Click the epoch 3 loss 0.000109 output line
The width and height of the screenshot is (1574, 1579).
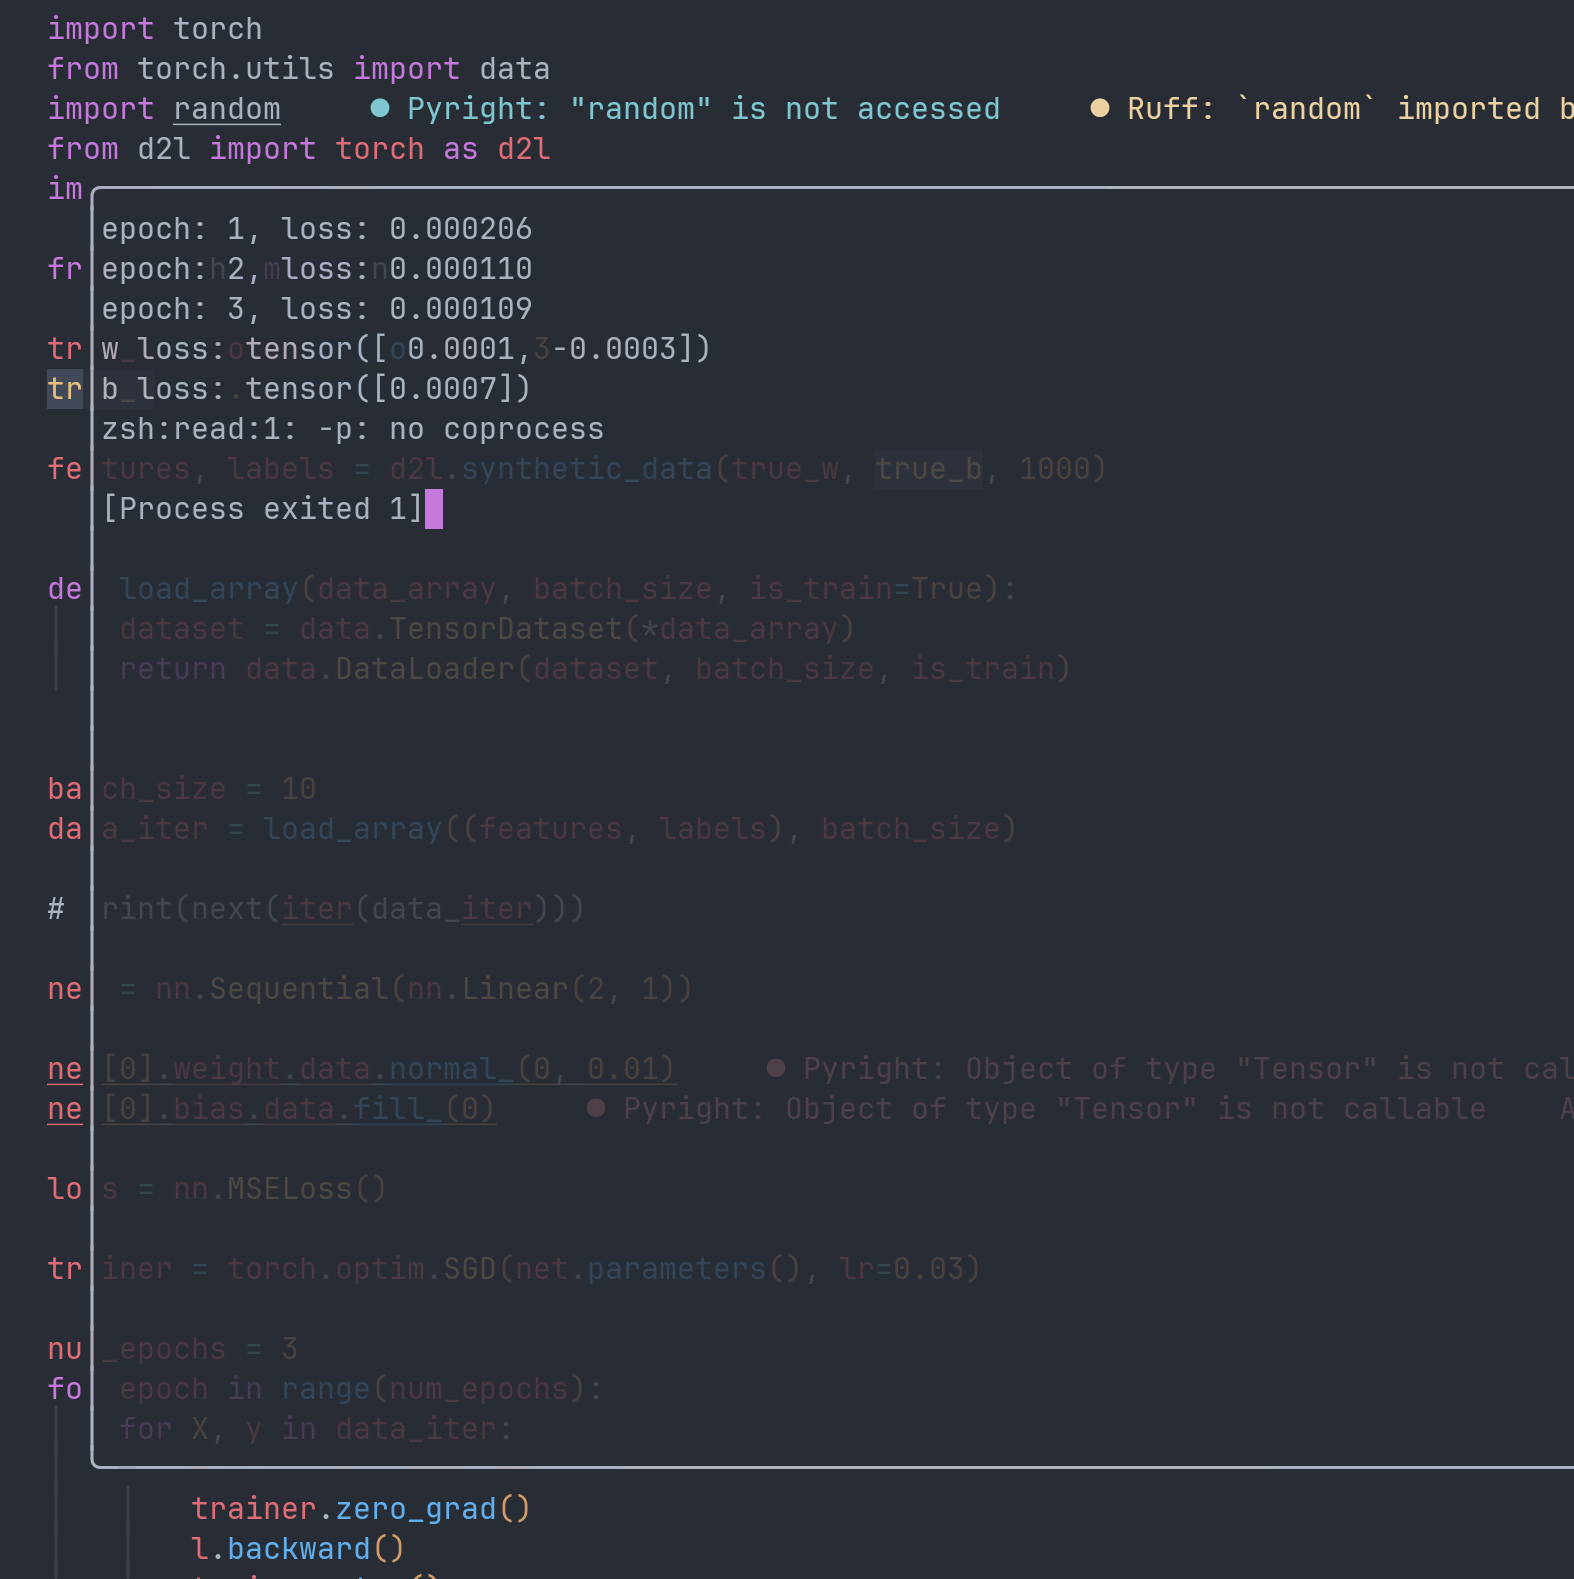[x=316, y=309]
